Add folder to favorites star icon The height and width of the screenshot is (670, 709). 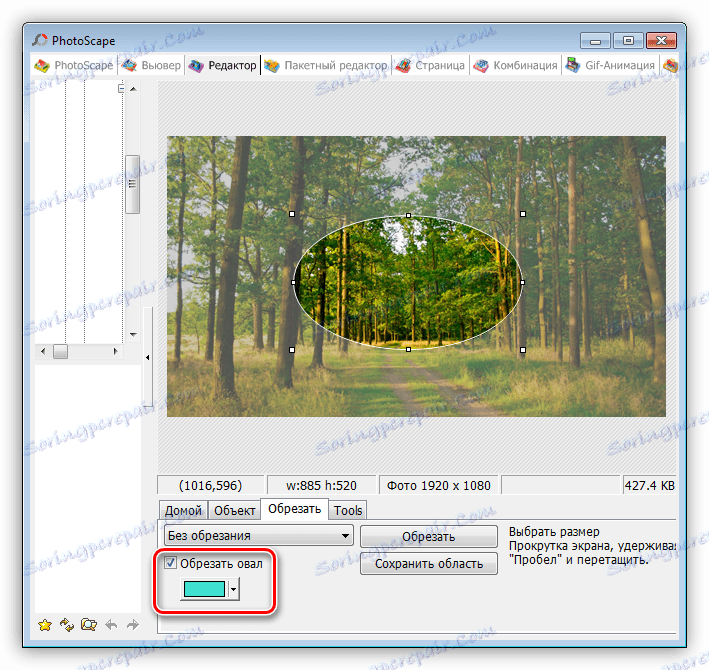(45, 625)
